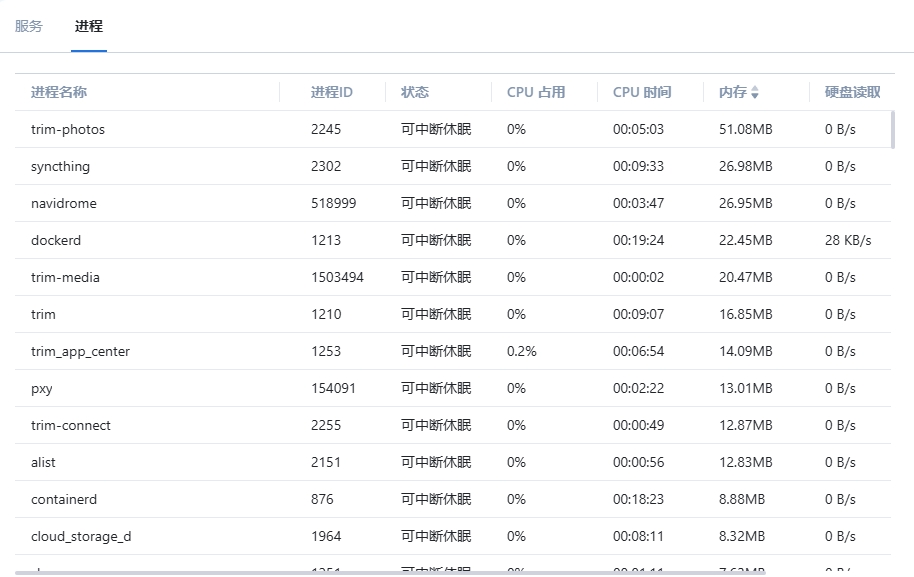
Task: Click process ID 154091
Action: point(333,388)
